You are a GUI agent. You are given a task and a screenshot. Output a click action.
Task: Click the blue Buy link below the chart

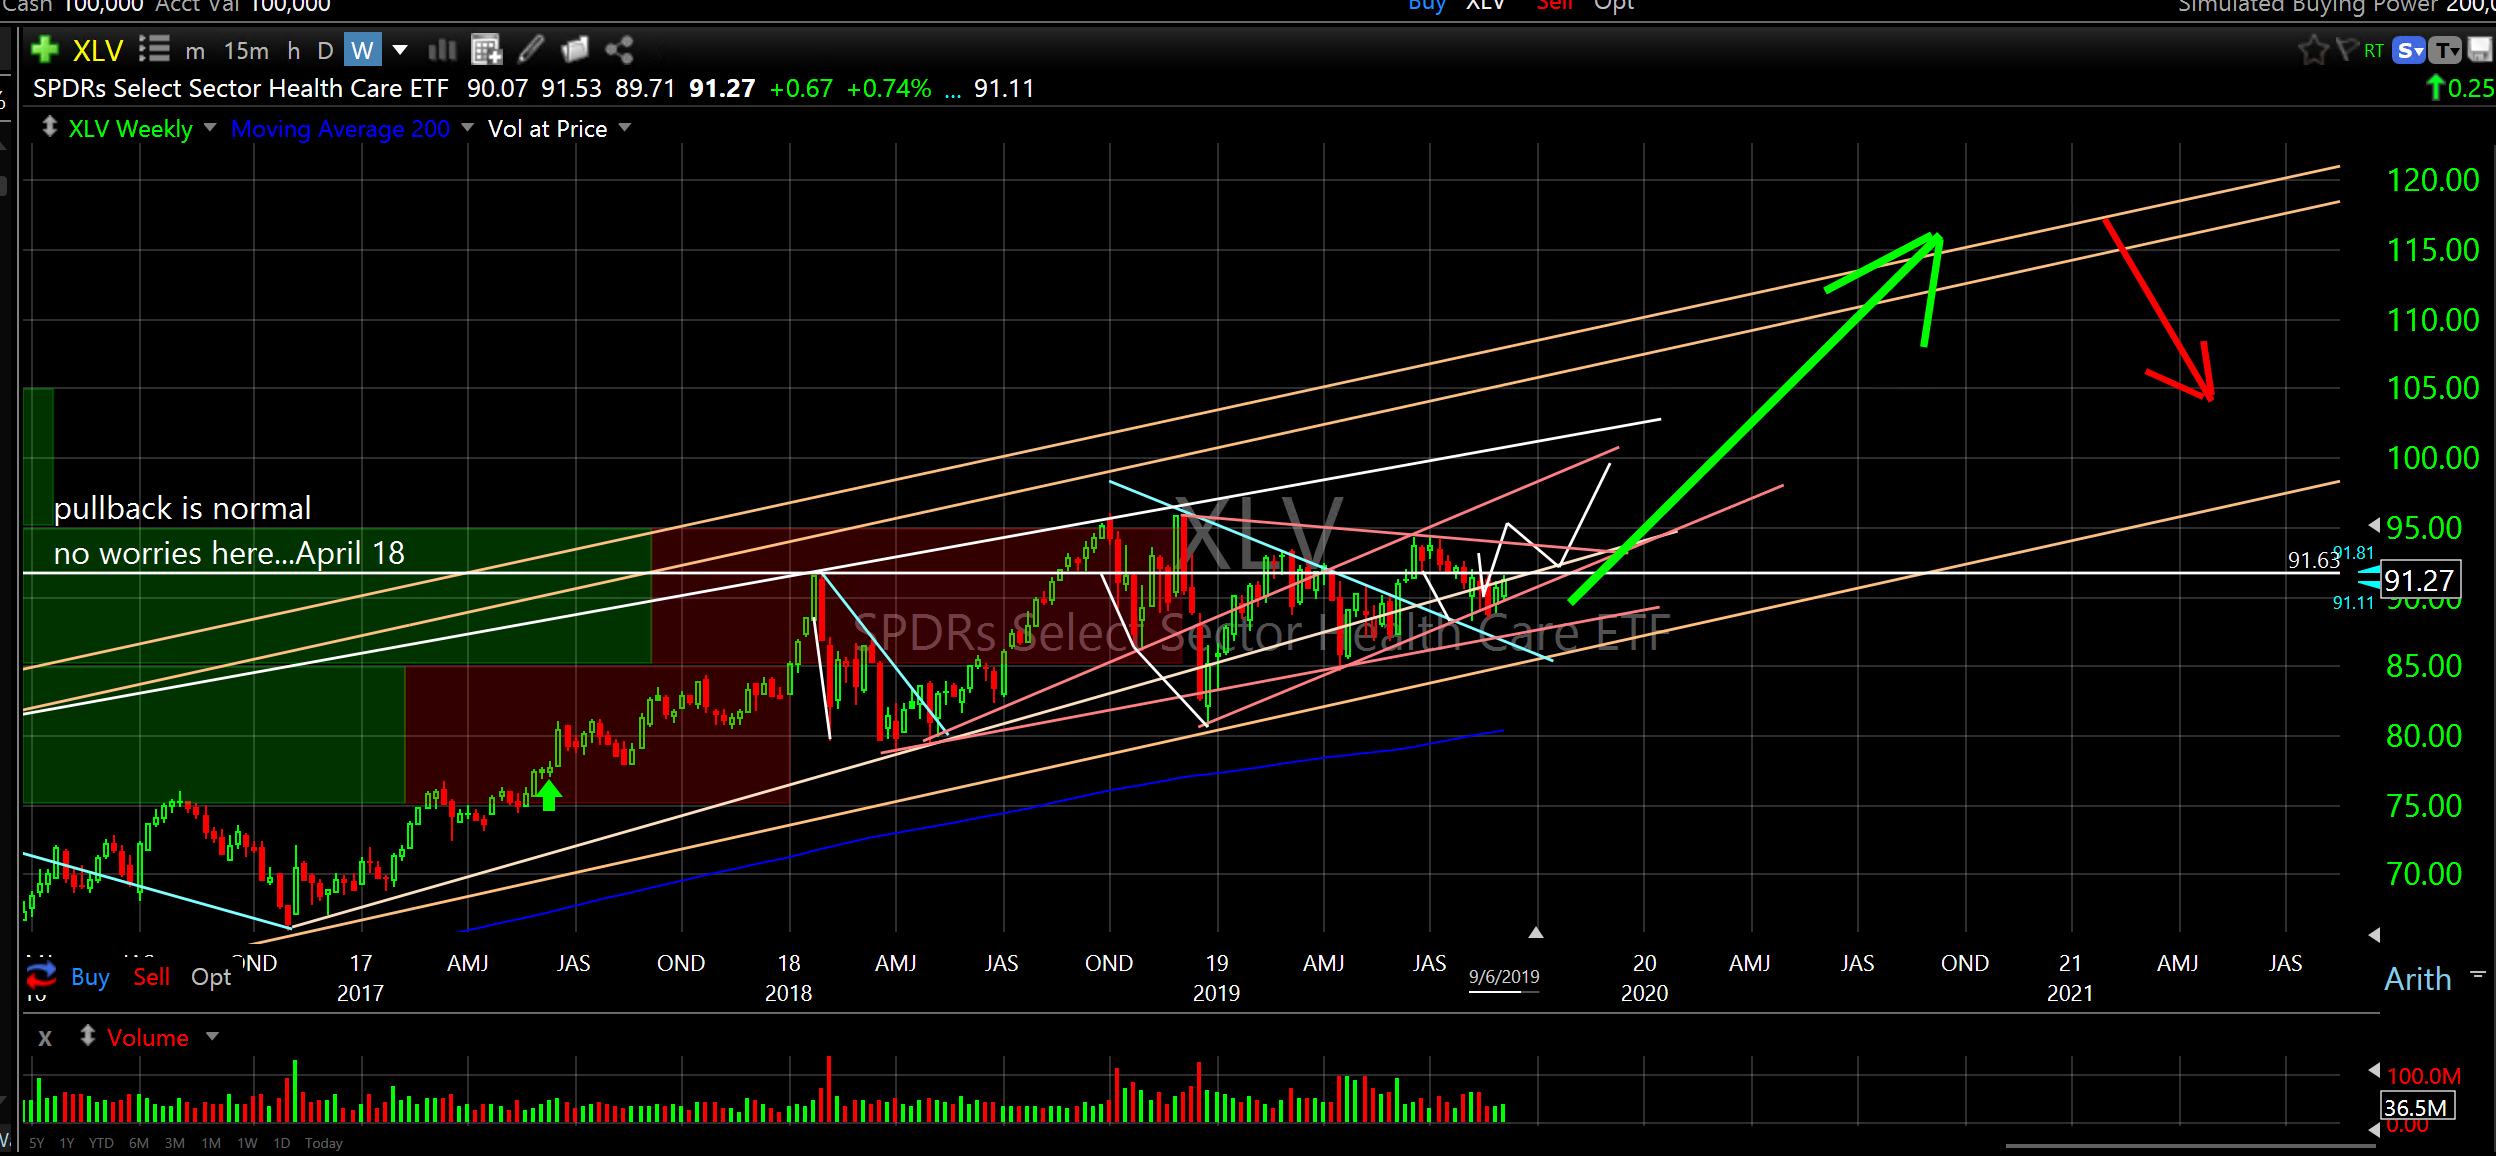[90, 977]
